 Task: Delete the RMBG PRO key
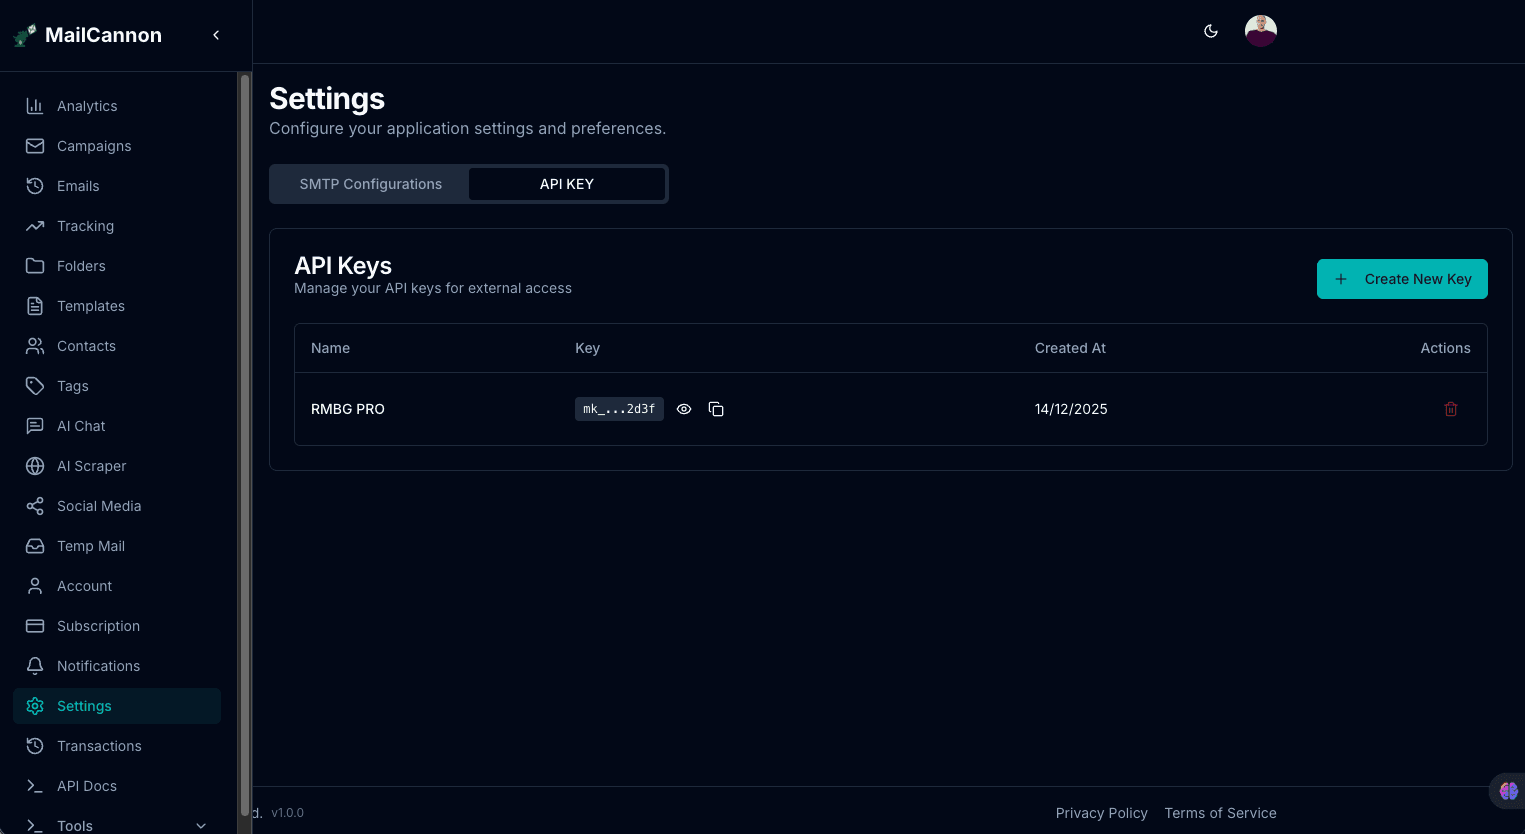1451,409
